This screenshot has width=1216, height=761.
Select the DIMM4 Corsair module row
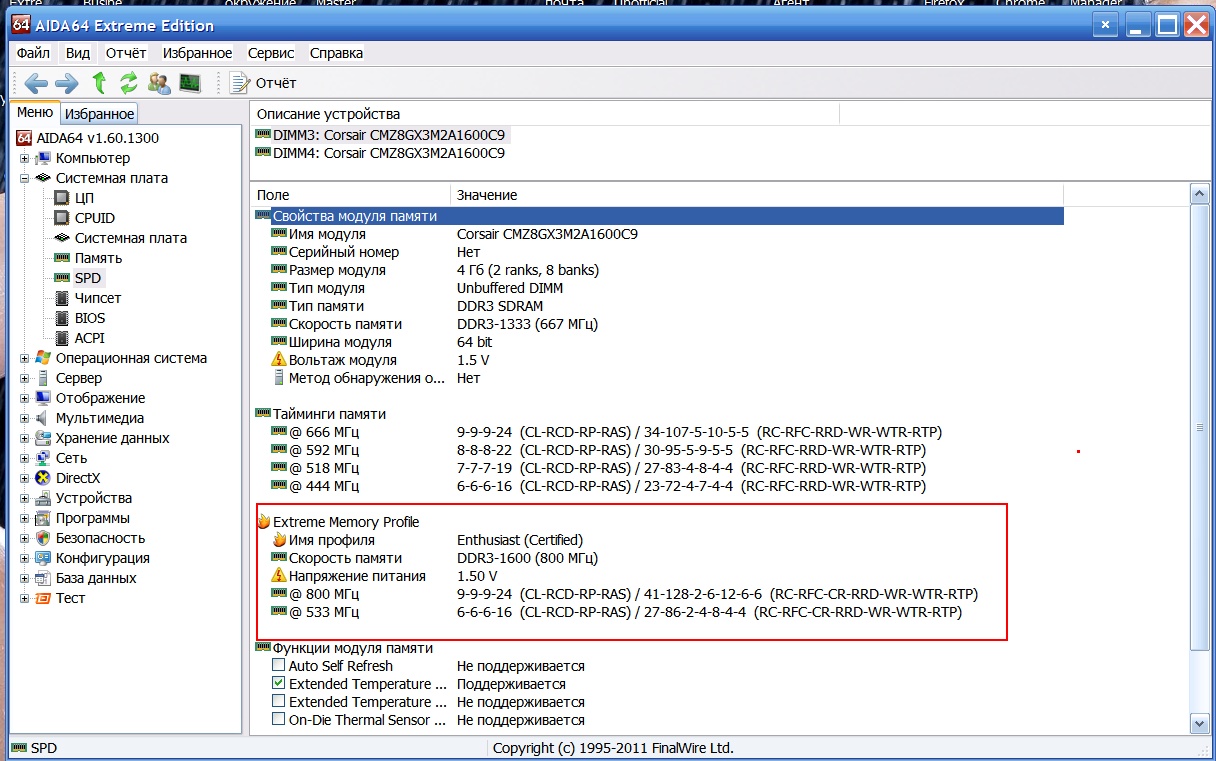pyautogui.click(x=380, y=153)
